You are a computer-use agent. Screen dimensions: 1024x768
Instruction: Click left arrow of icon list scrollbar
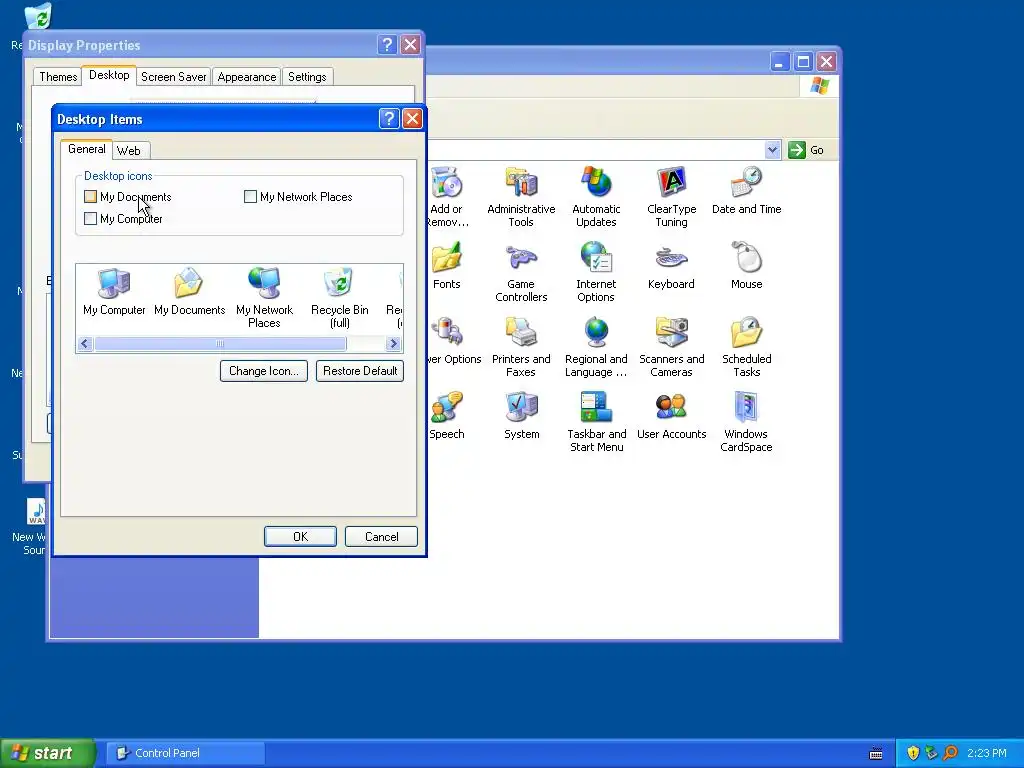pos(85,344)
